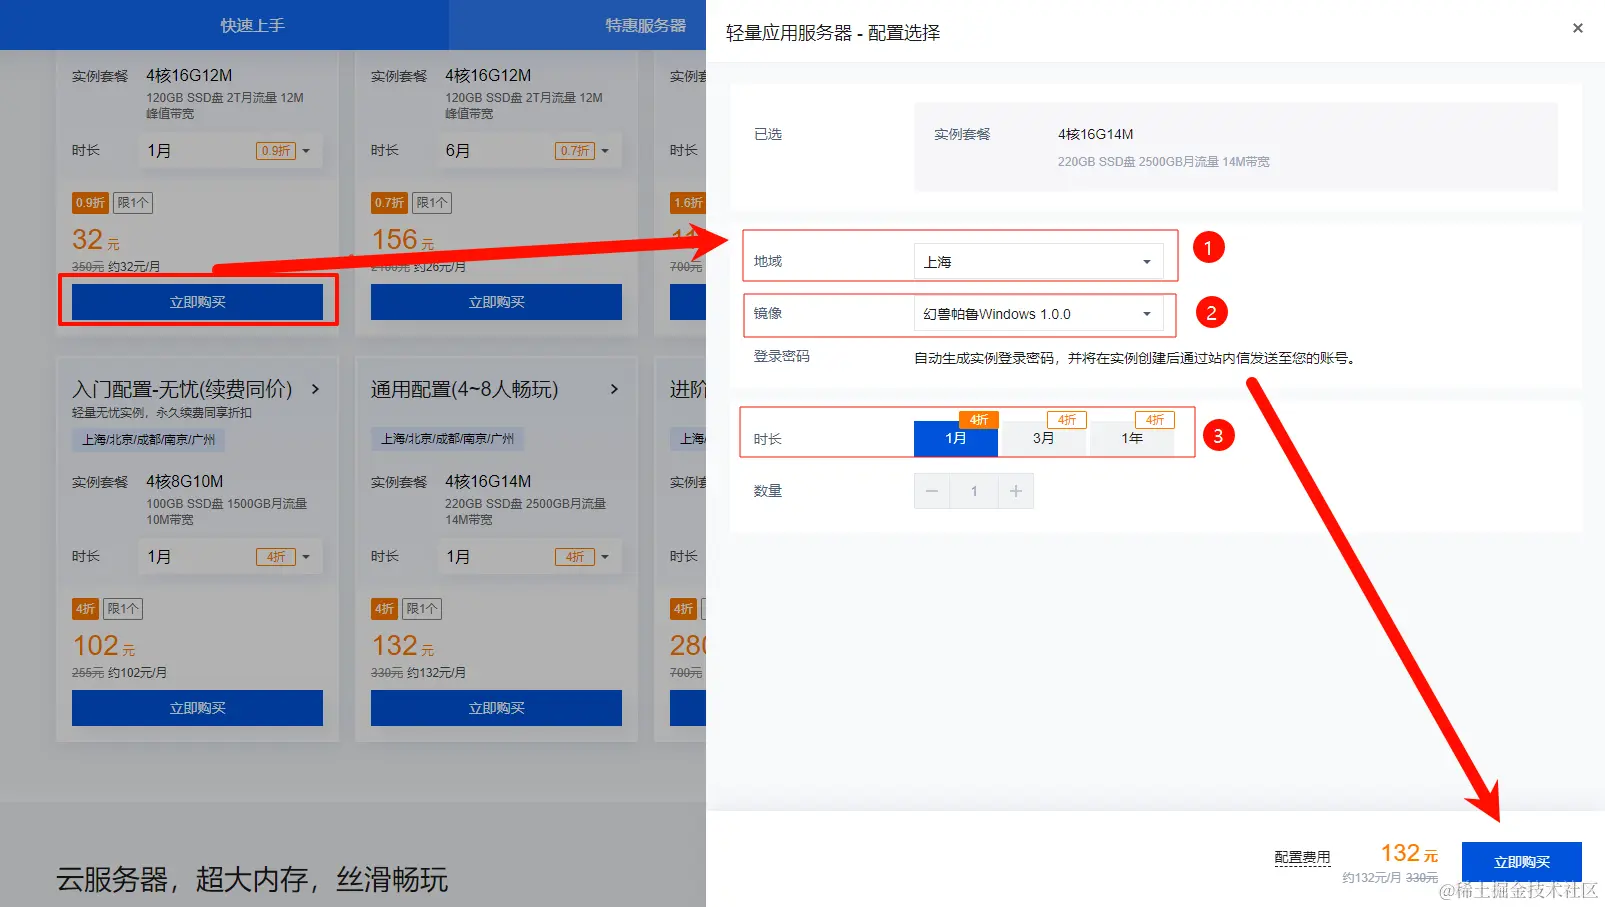Image resolution: width=1605 pixels, height=907 pixels.
Task: Click the 登录密码 auto-generate description text
Action: [1137, 358]
